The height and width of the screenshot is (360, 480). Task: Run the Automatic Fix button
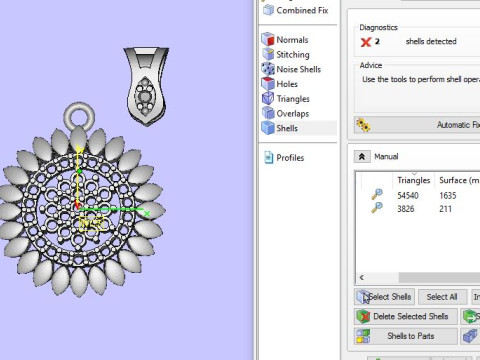point(417,125)
